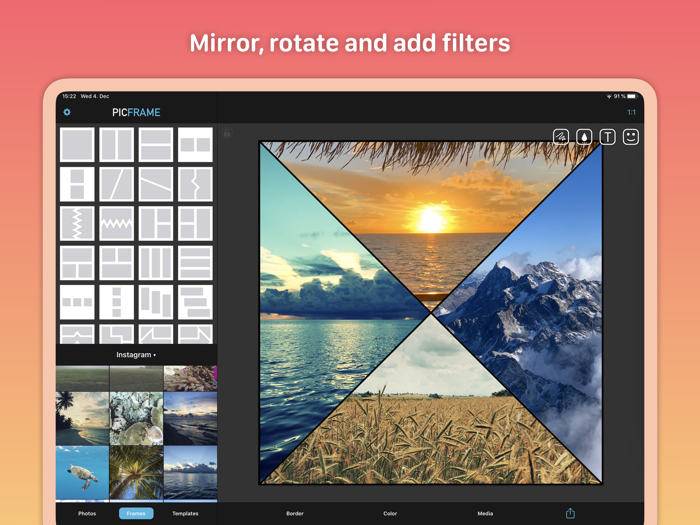Screen dimensions: 700x525
Task: Select the single full-square frame layout
Action: click(x=77, y=145)
